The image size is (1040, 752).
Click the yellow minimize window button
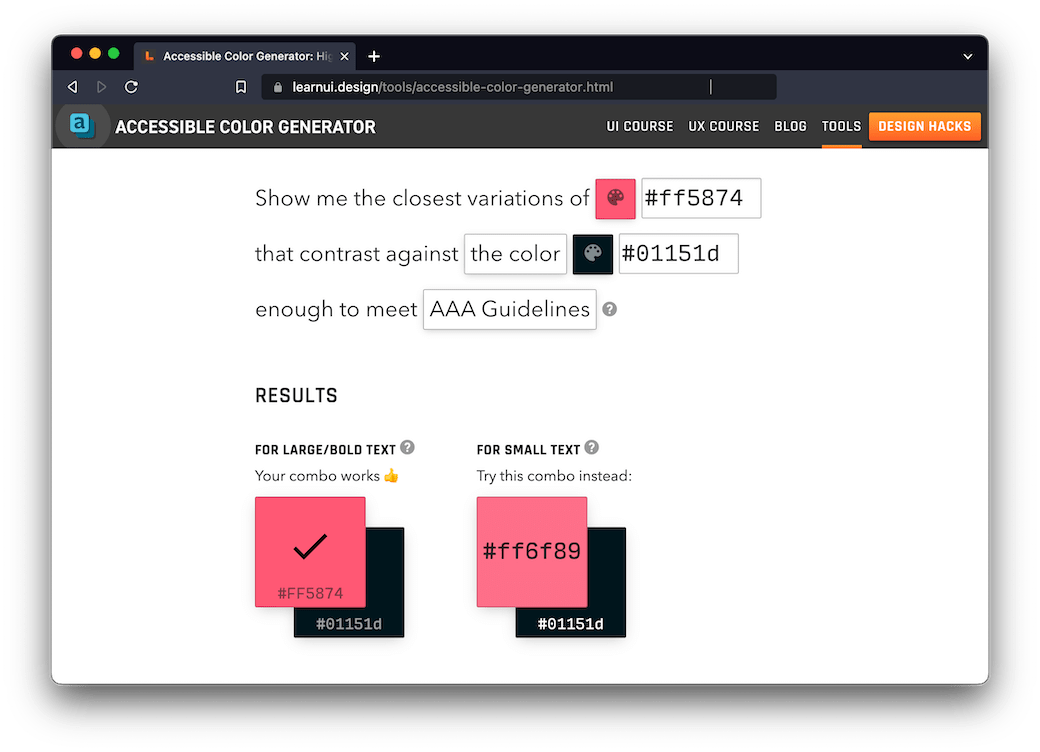click(x=95, y=54)
